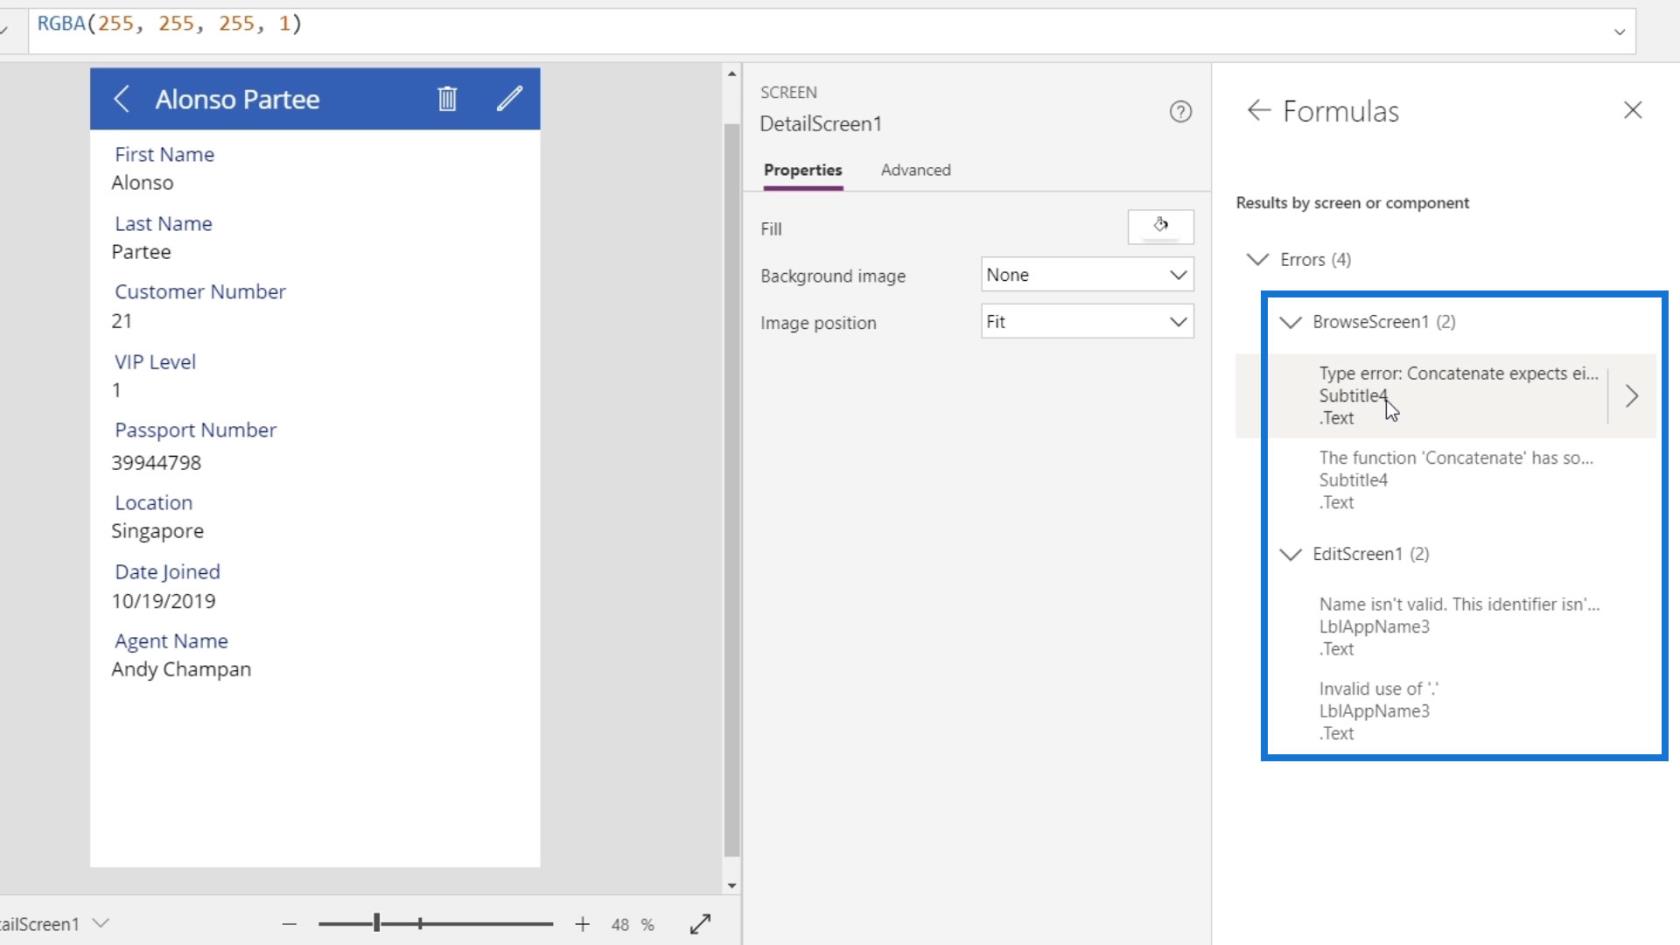Click the zoom in plus button
This screenshot has height=945, width=1680.
(582, 924)
